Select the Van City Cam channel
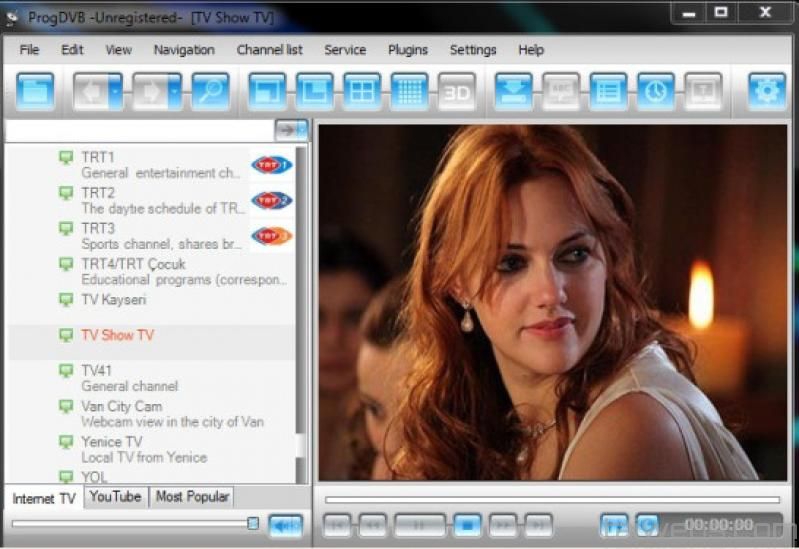This screenshot has height=549, width=799. pos(121,407)
